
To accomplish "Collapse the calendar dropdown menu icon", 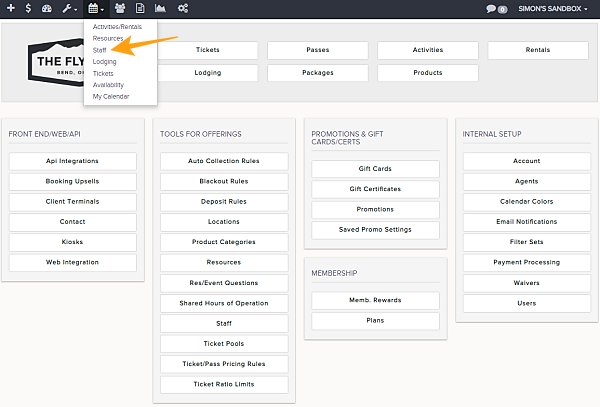I will pyautogui.click(x=96, y=8).
